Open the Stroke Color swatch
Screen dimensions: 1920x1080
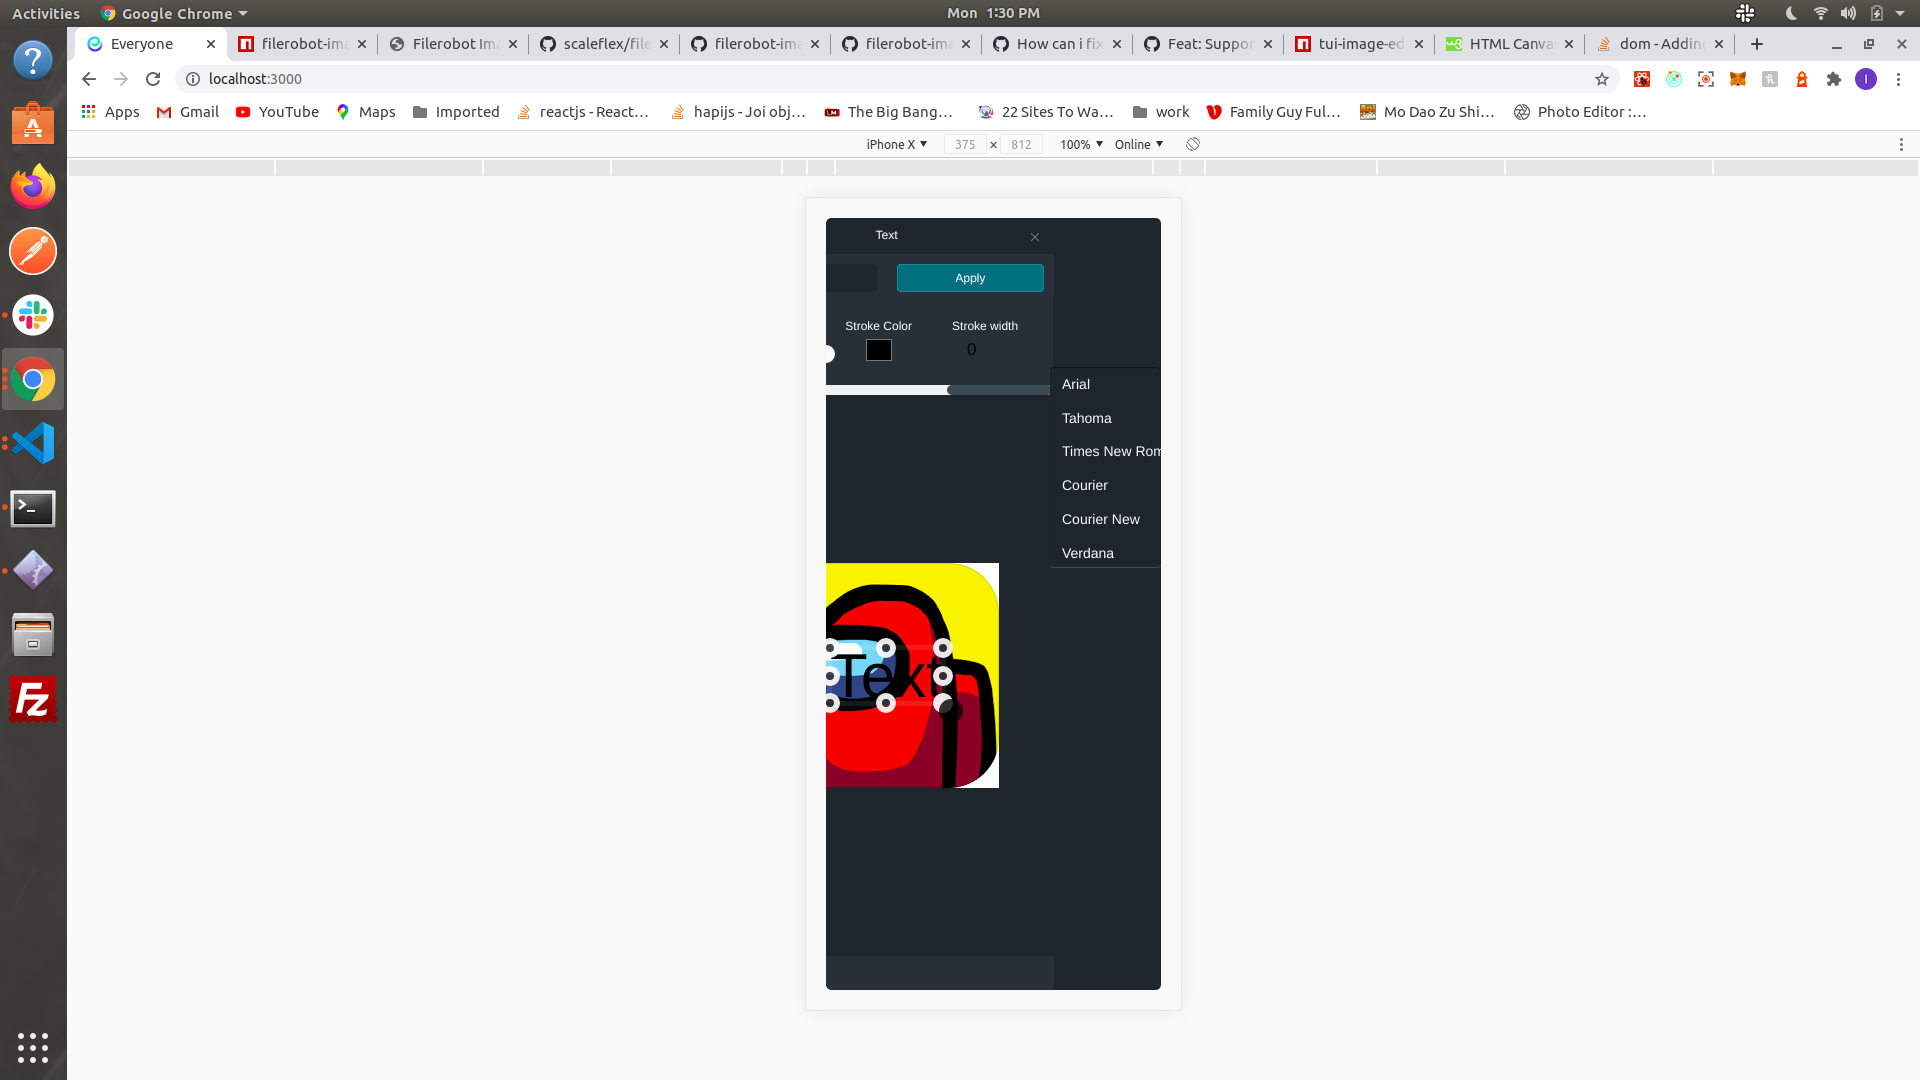878,349
